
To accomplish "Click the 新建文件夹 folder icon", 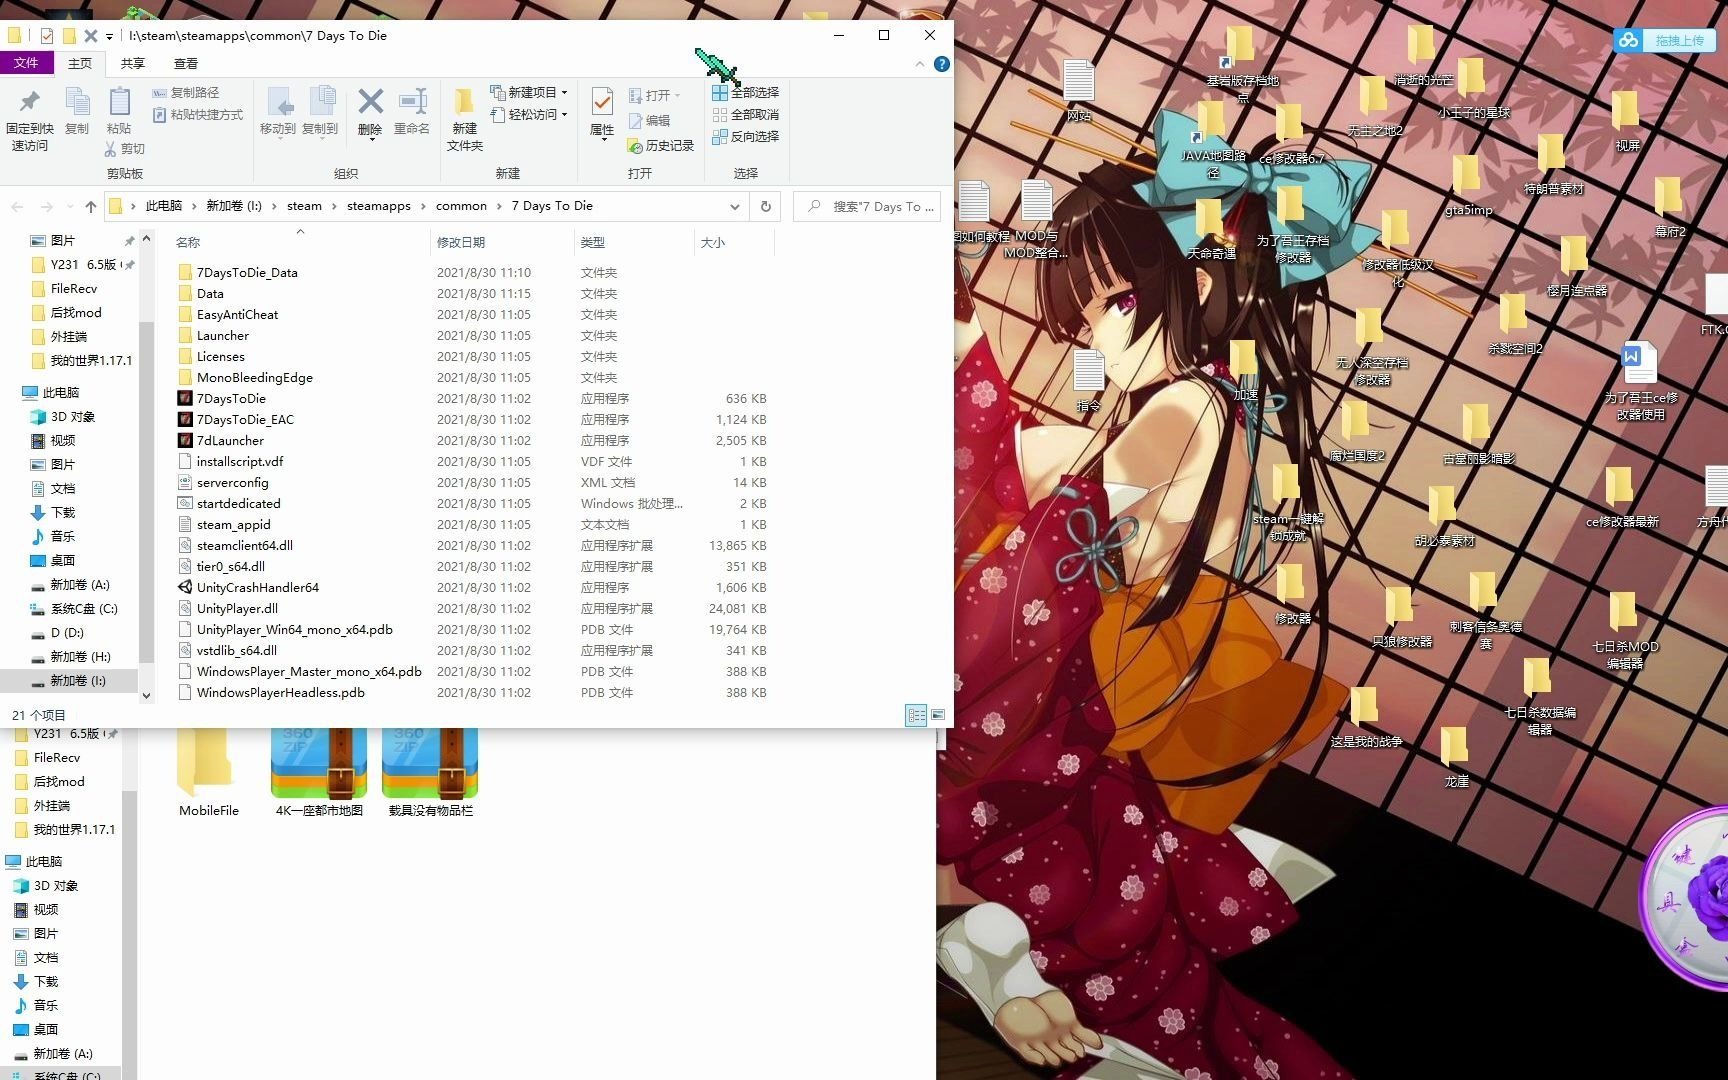I will coord(464,101).
